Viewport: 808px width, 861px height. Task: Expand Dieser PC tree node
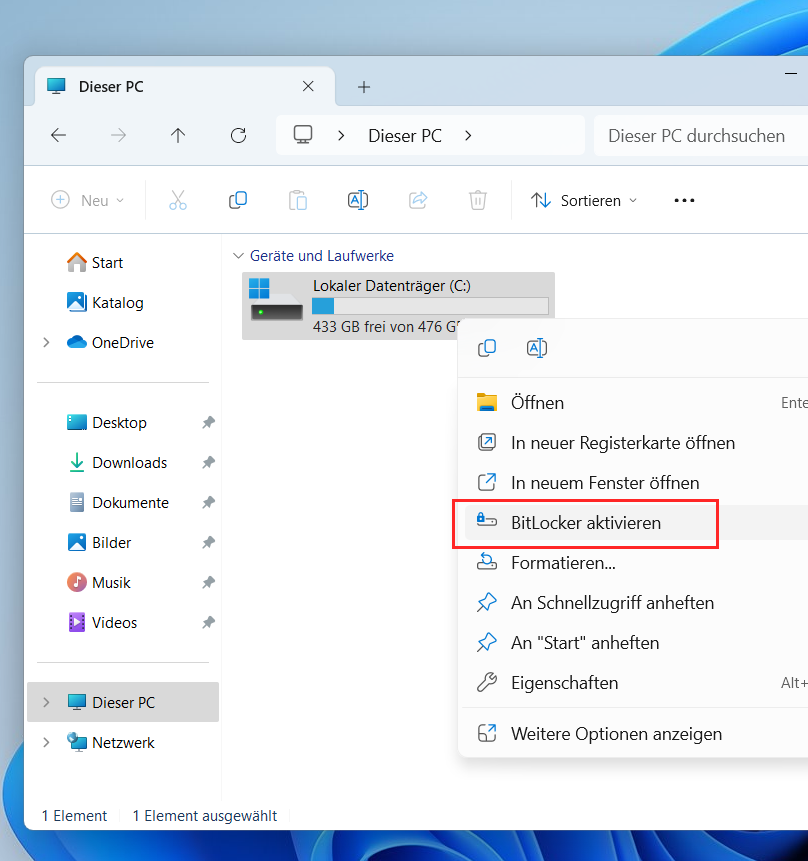46,702
